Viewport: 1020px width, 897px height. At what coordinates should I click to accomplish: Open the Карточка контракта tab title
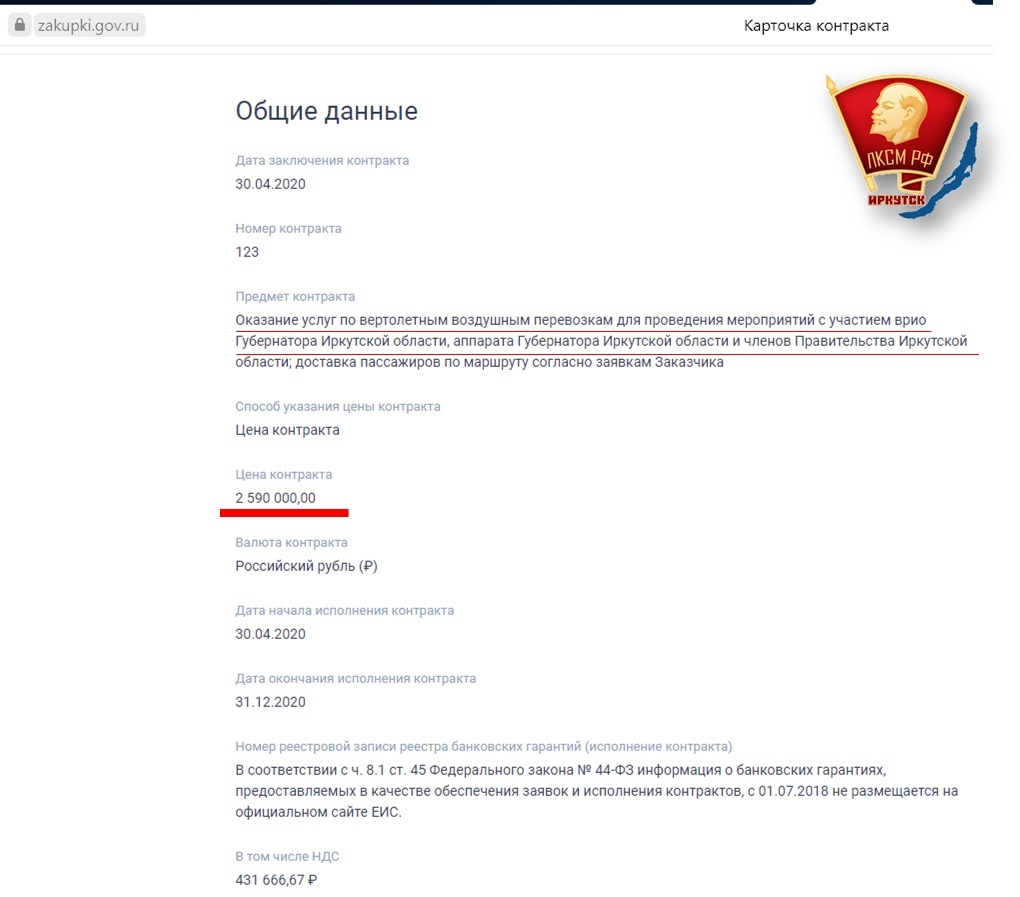coord(816,26)
